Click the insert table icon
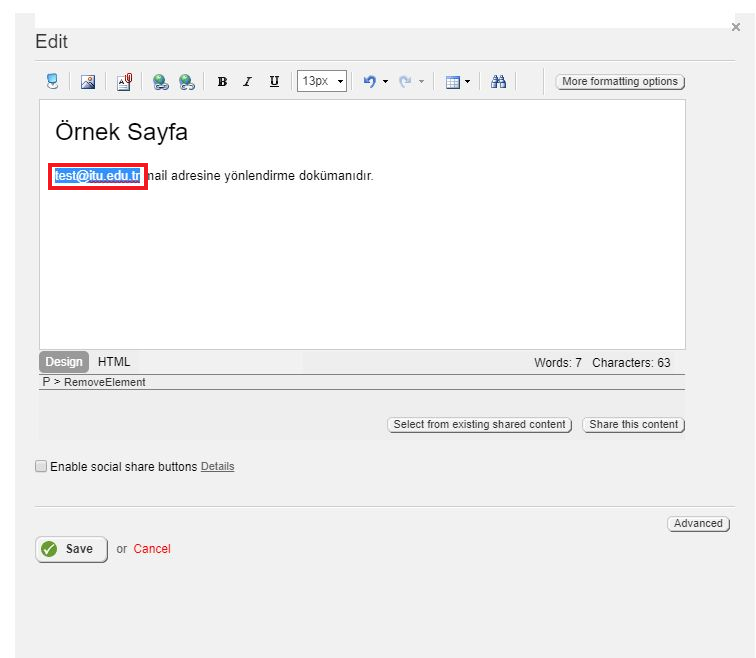The width and height of the screenshot is (756, 658). 452,82
